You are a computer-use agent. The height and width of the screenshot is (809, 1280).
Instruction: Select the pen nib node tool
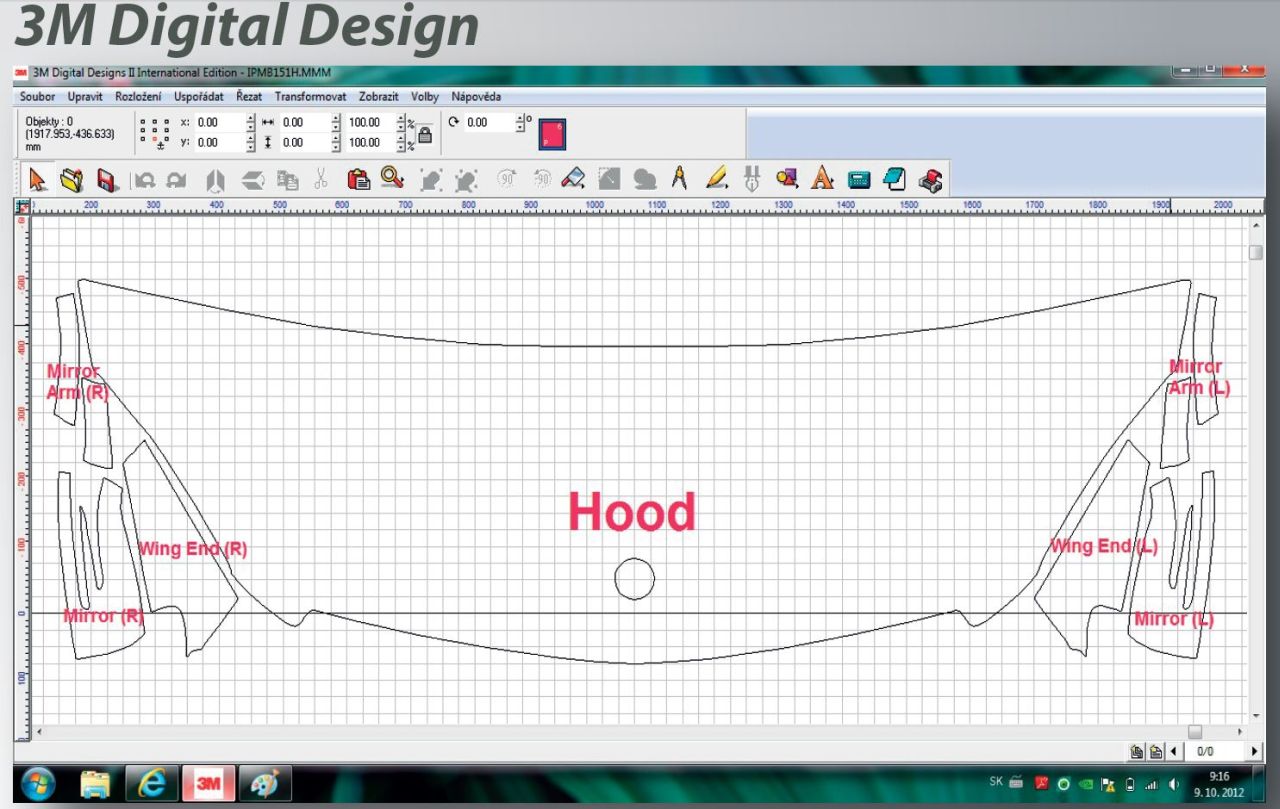753,180
